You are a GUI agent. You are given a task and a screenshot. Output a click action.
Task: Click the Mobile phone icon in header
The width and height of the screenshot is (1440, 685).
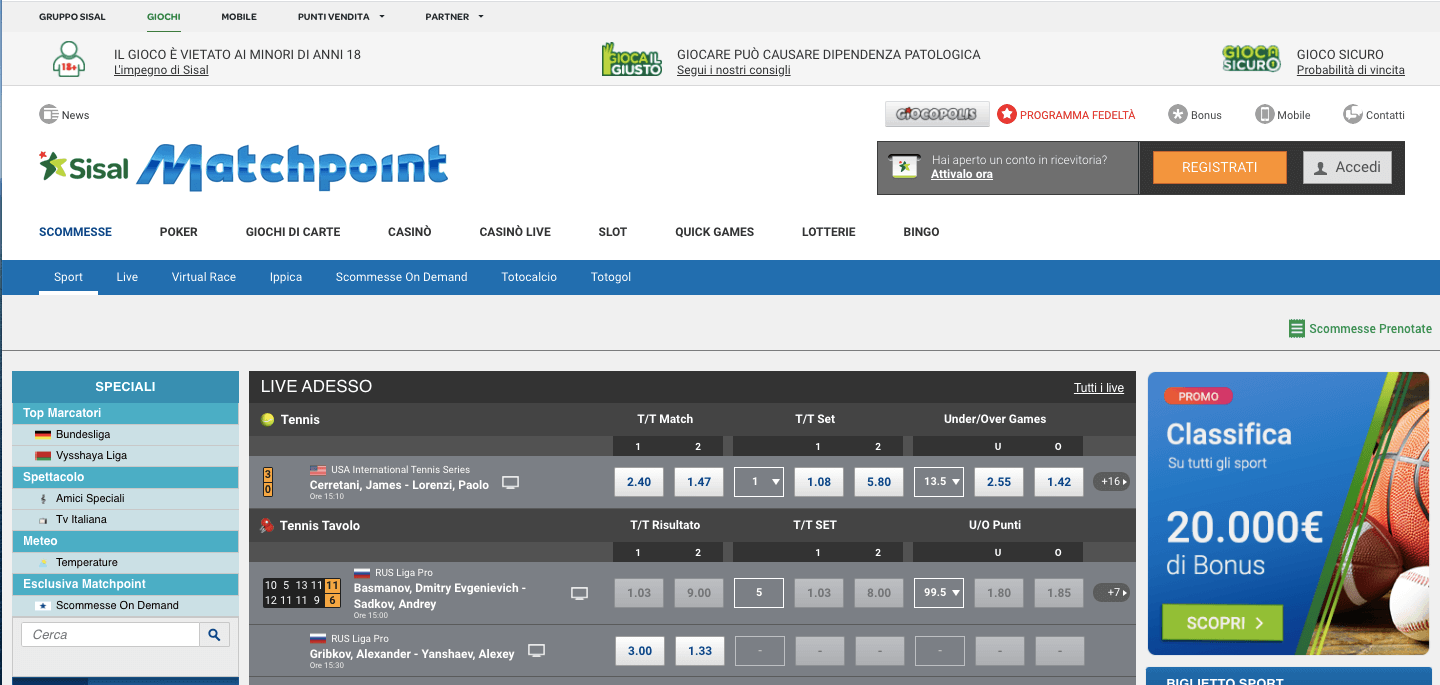click(x=1265, y=114)
